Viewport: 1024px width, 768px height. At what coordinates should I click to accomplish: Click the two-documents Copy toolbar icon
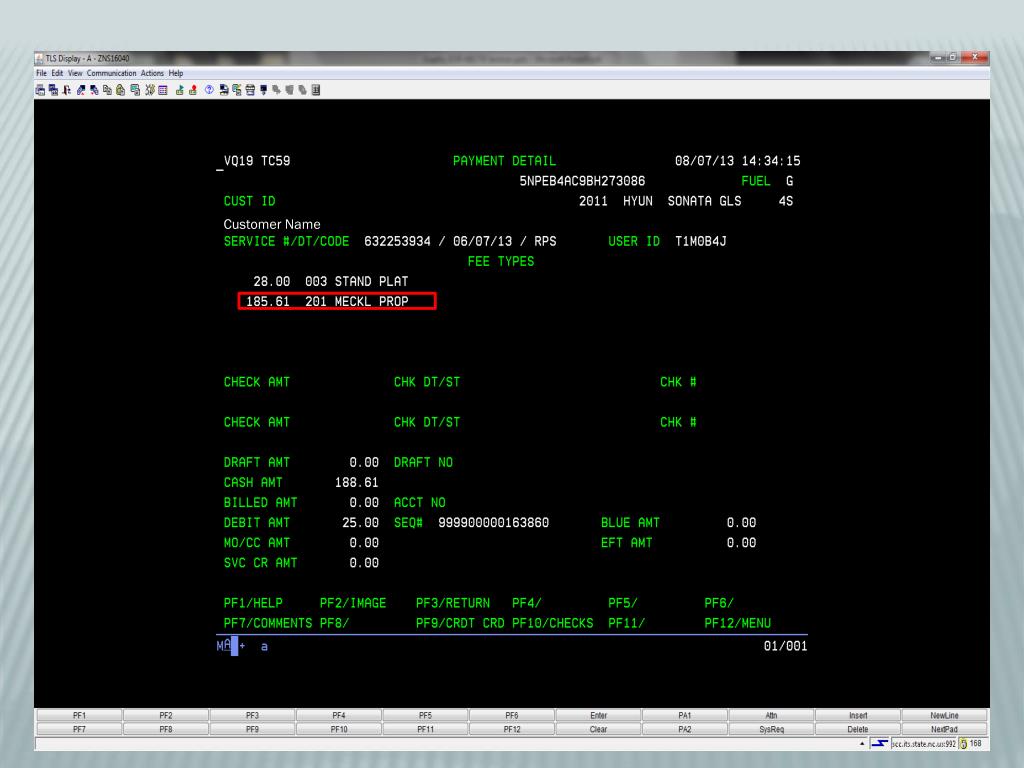[x=107, y=90]
